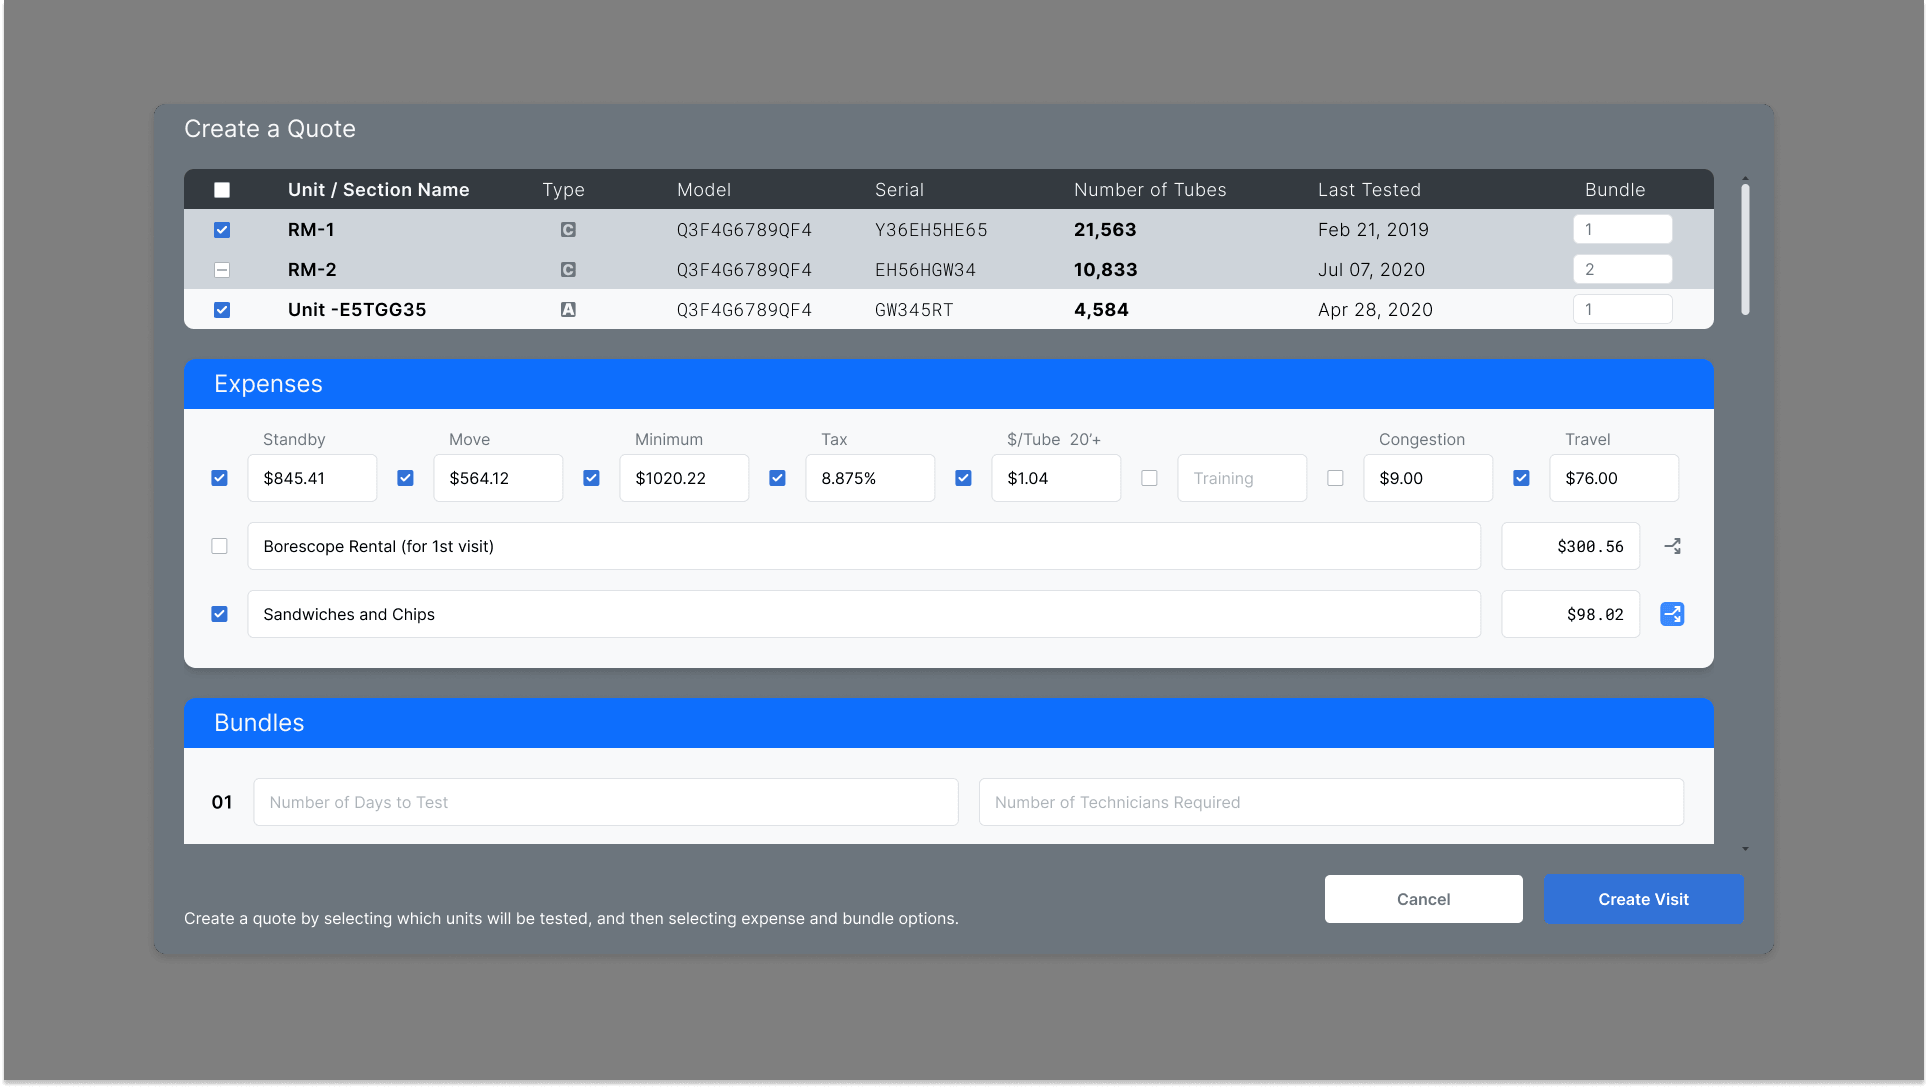Edit the Travel $76.00 field

pos(1614,478)
